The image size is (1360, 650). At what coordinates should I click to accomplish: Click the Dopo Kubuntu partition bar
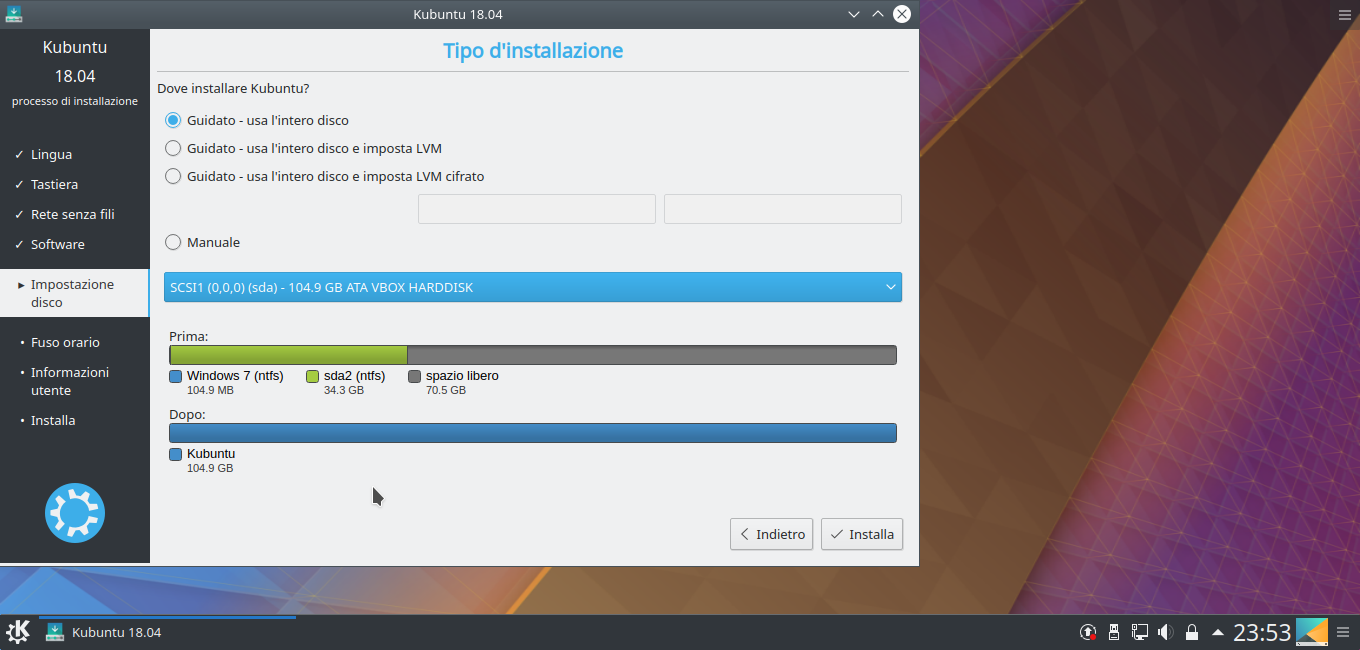coord(533,433)
